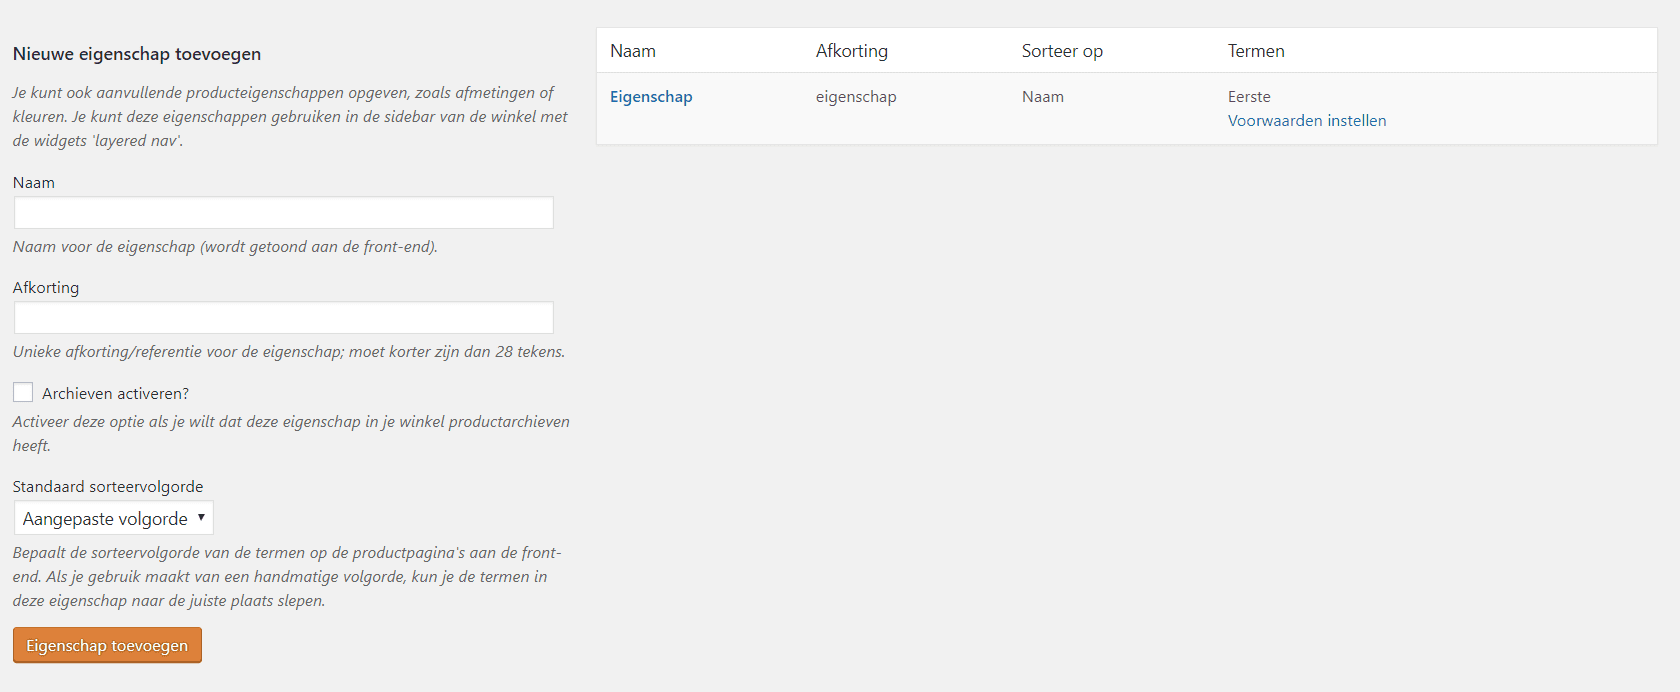The image size is (1680, 692).
Task: Click the Eerste term text
Action: 1249,97
